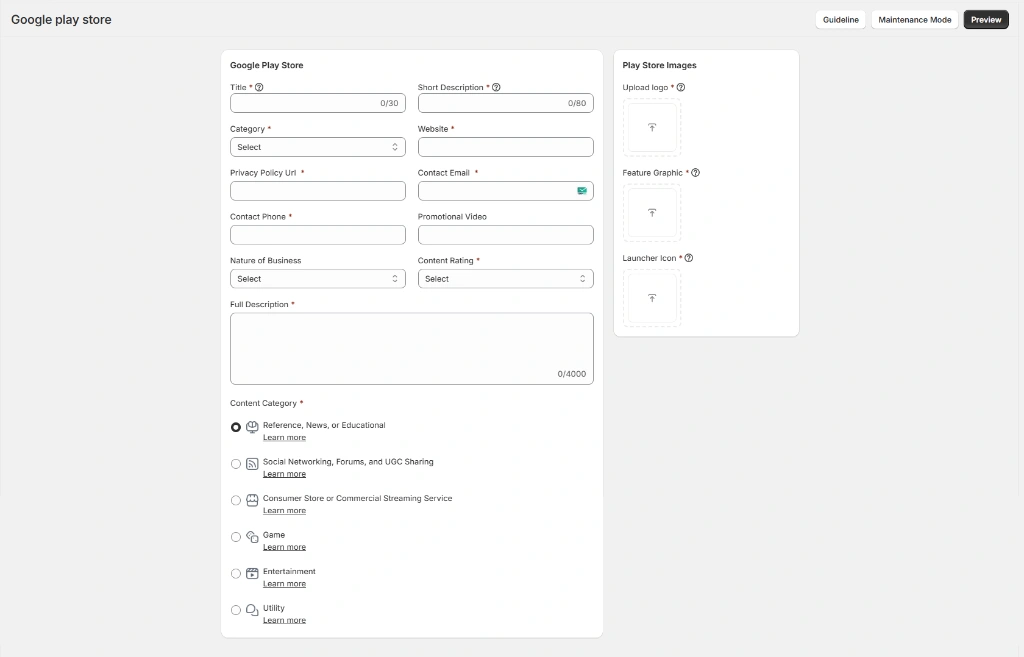Screen dimensions: 1024x657
Task: Click inside the Full Description text area
Action: [411, 349]
